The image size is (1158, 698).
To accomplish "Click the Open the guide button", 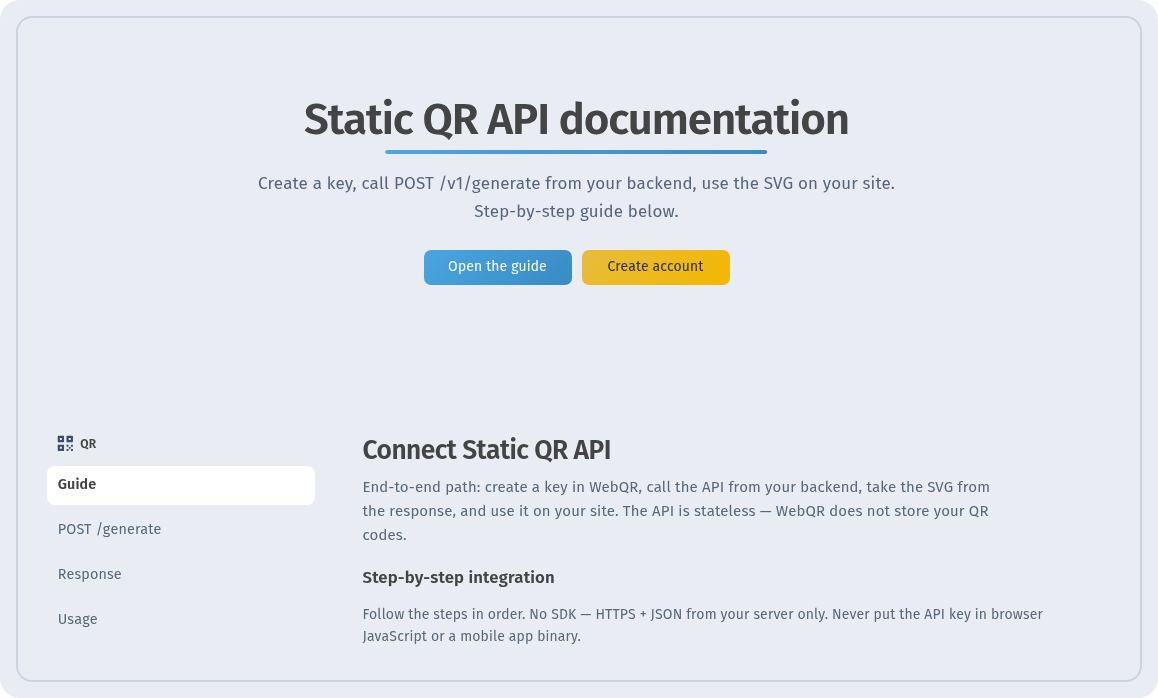I will (x=497, y=267).
